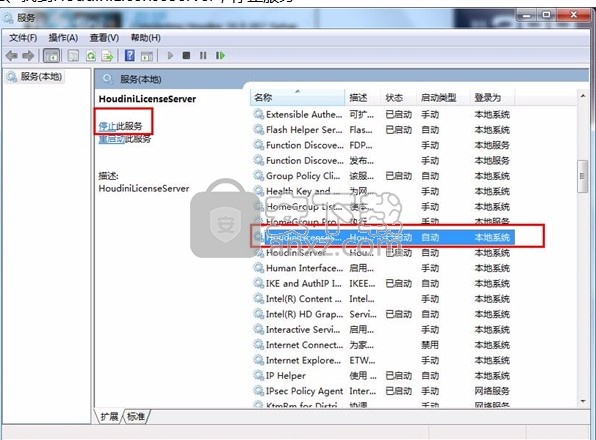The height and width of the screenshot is (440, 596).
Task: Click the IKEE... description cell
Action: (362, 283)
